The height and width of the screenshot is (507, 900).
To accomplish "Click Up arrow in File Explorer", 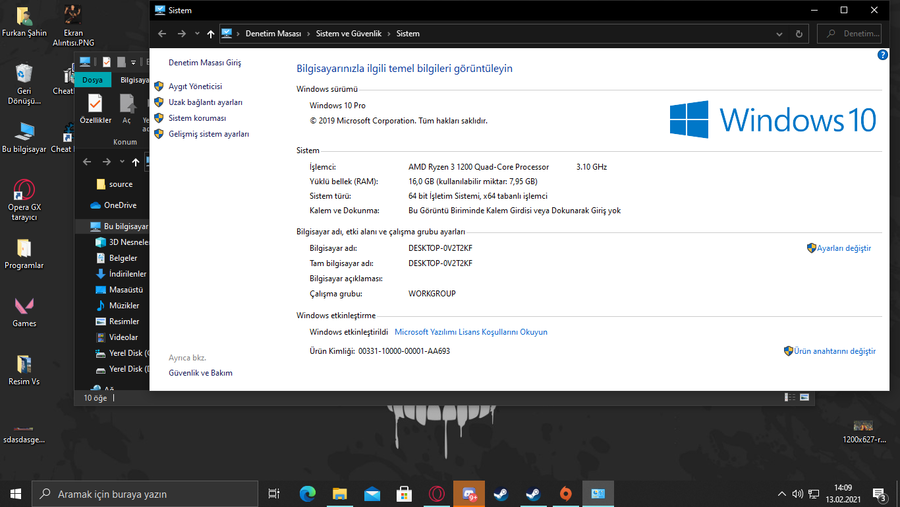I will 135,162.
